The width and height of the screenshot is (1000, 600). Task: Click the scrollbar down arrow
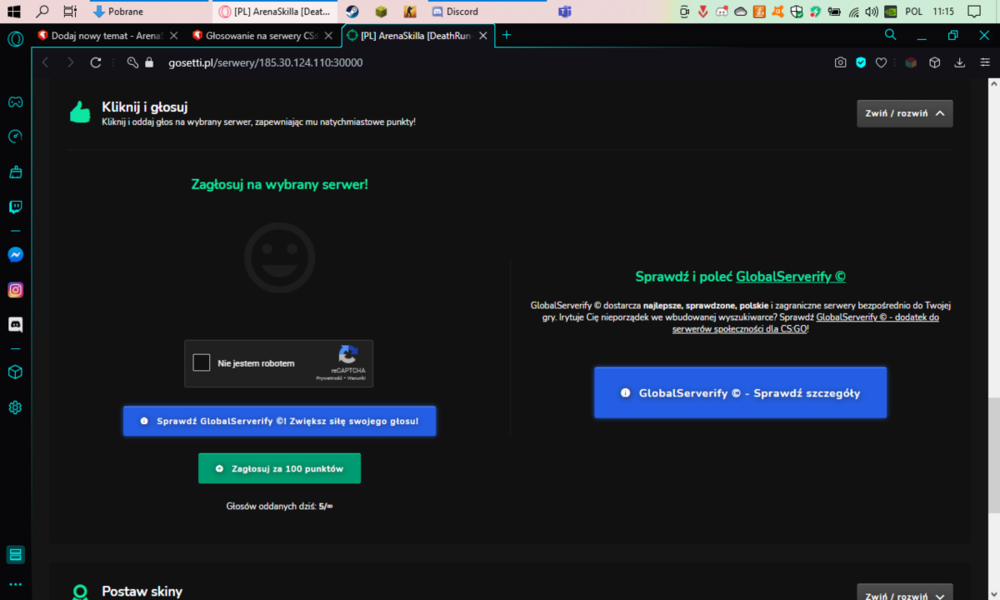tap(994, 594)
